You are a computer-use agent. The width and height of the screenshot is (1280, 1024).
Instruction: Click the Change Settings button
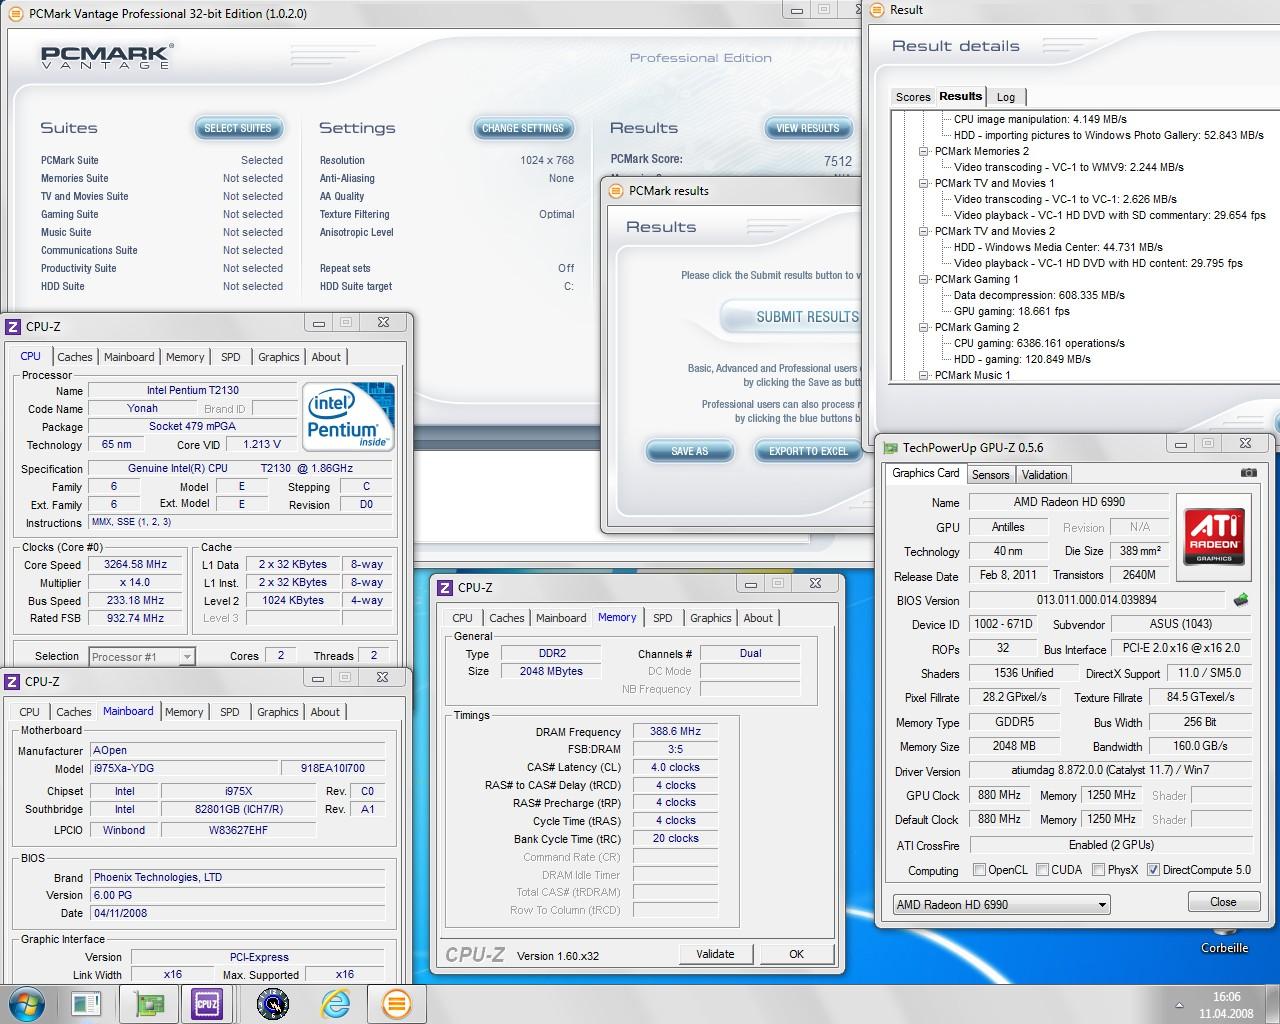click(x=523, y=128)
